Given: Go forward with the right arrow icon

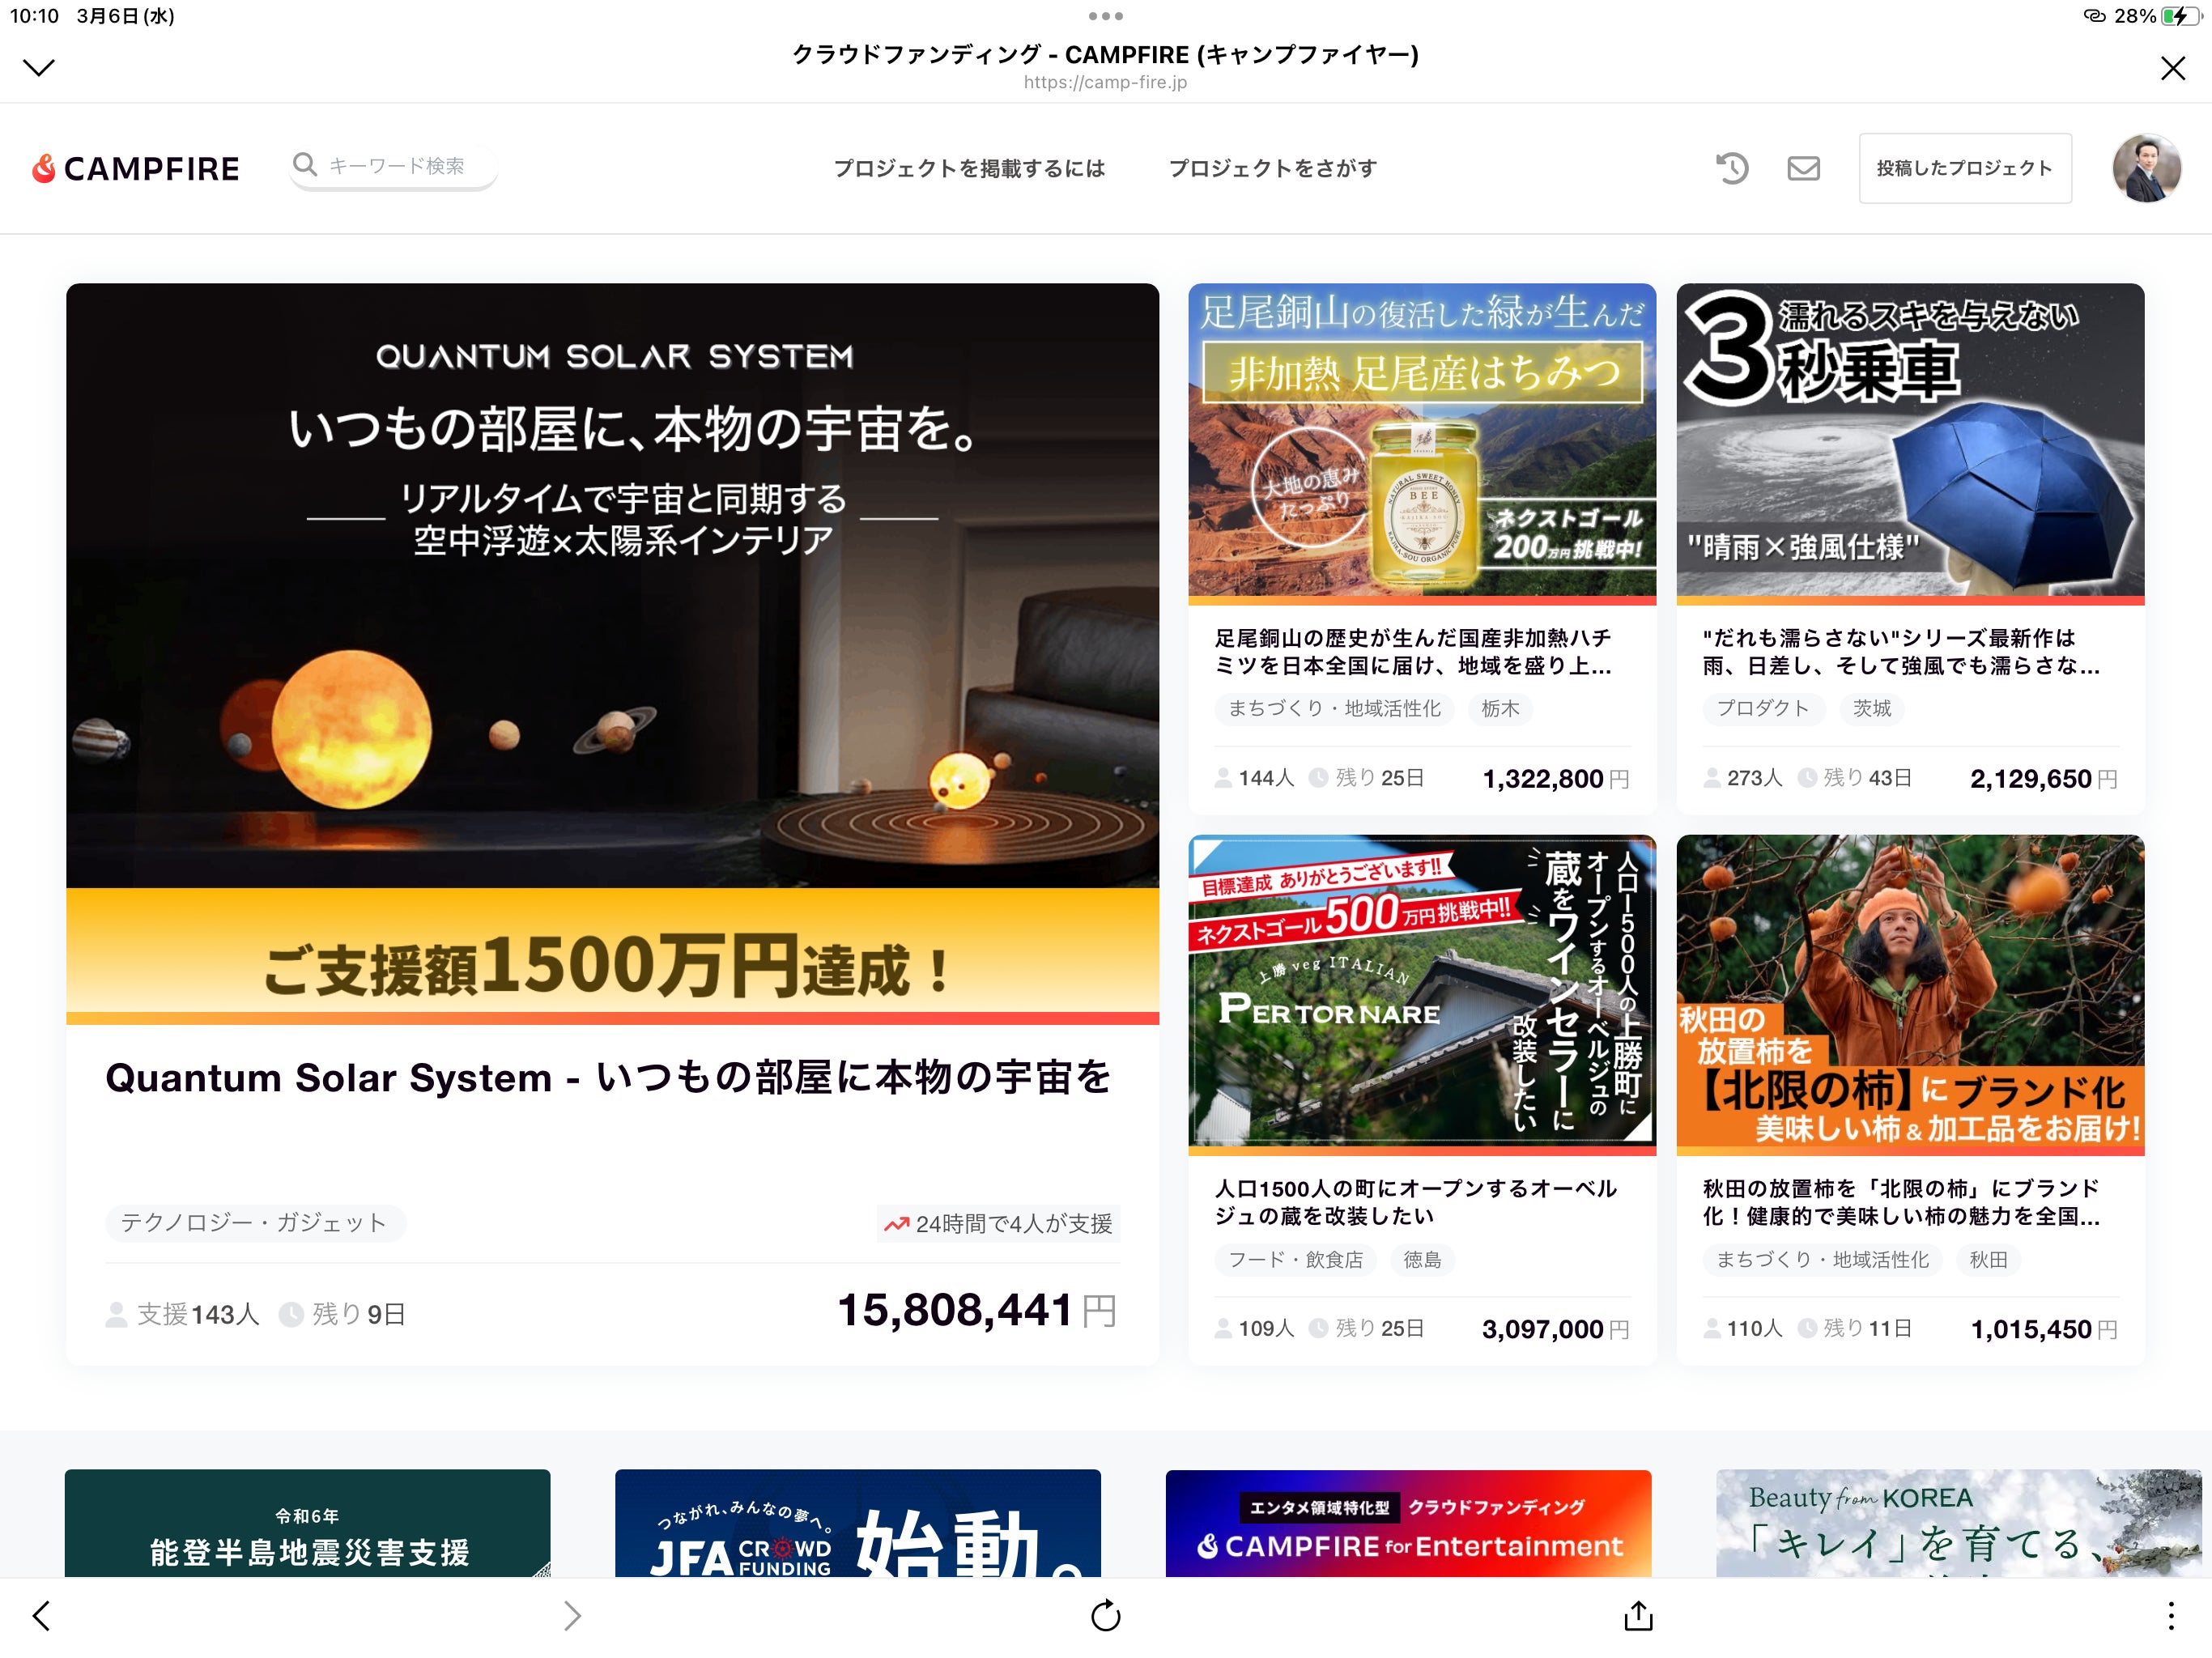Looking at the screenshot, I should (572, 1615).
